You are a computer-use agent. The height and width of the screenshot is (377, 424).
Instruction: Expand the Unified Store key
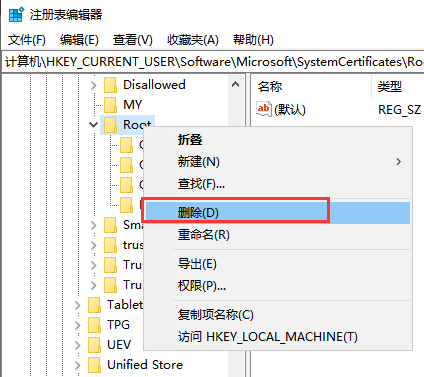pos(77,365)
